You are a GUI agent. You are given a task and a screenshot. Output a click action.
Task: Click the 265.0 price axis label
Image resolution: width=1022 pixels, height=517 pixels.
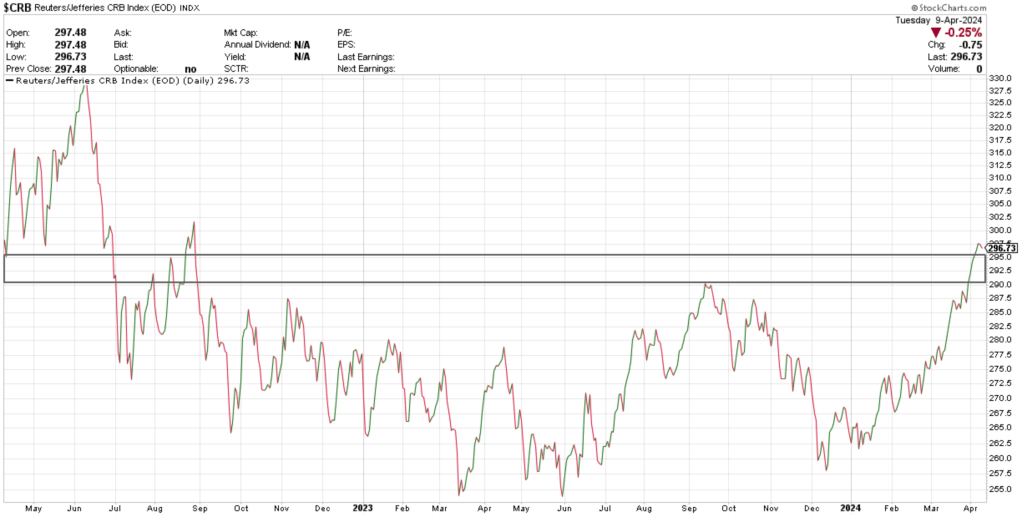tap(1001, 428)
